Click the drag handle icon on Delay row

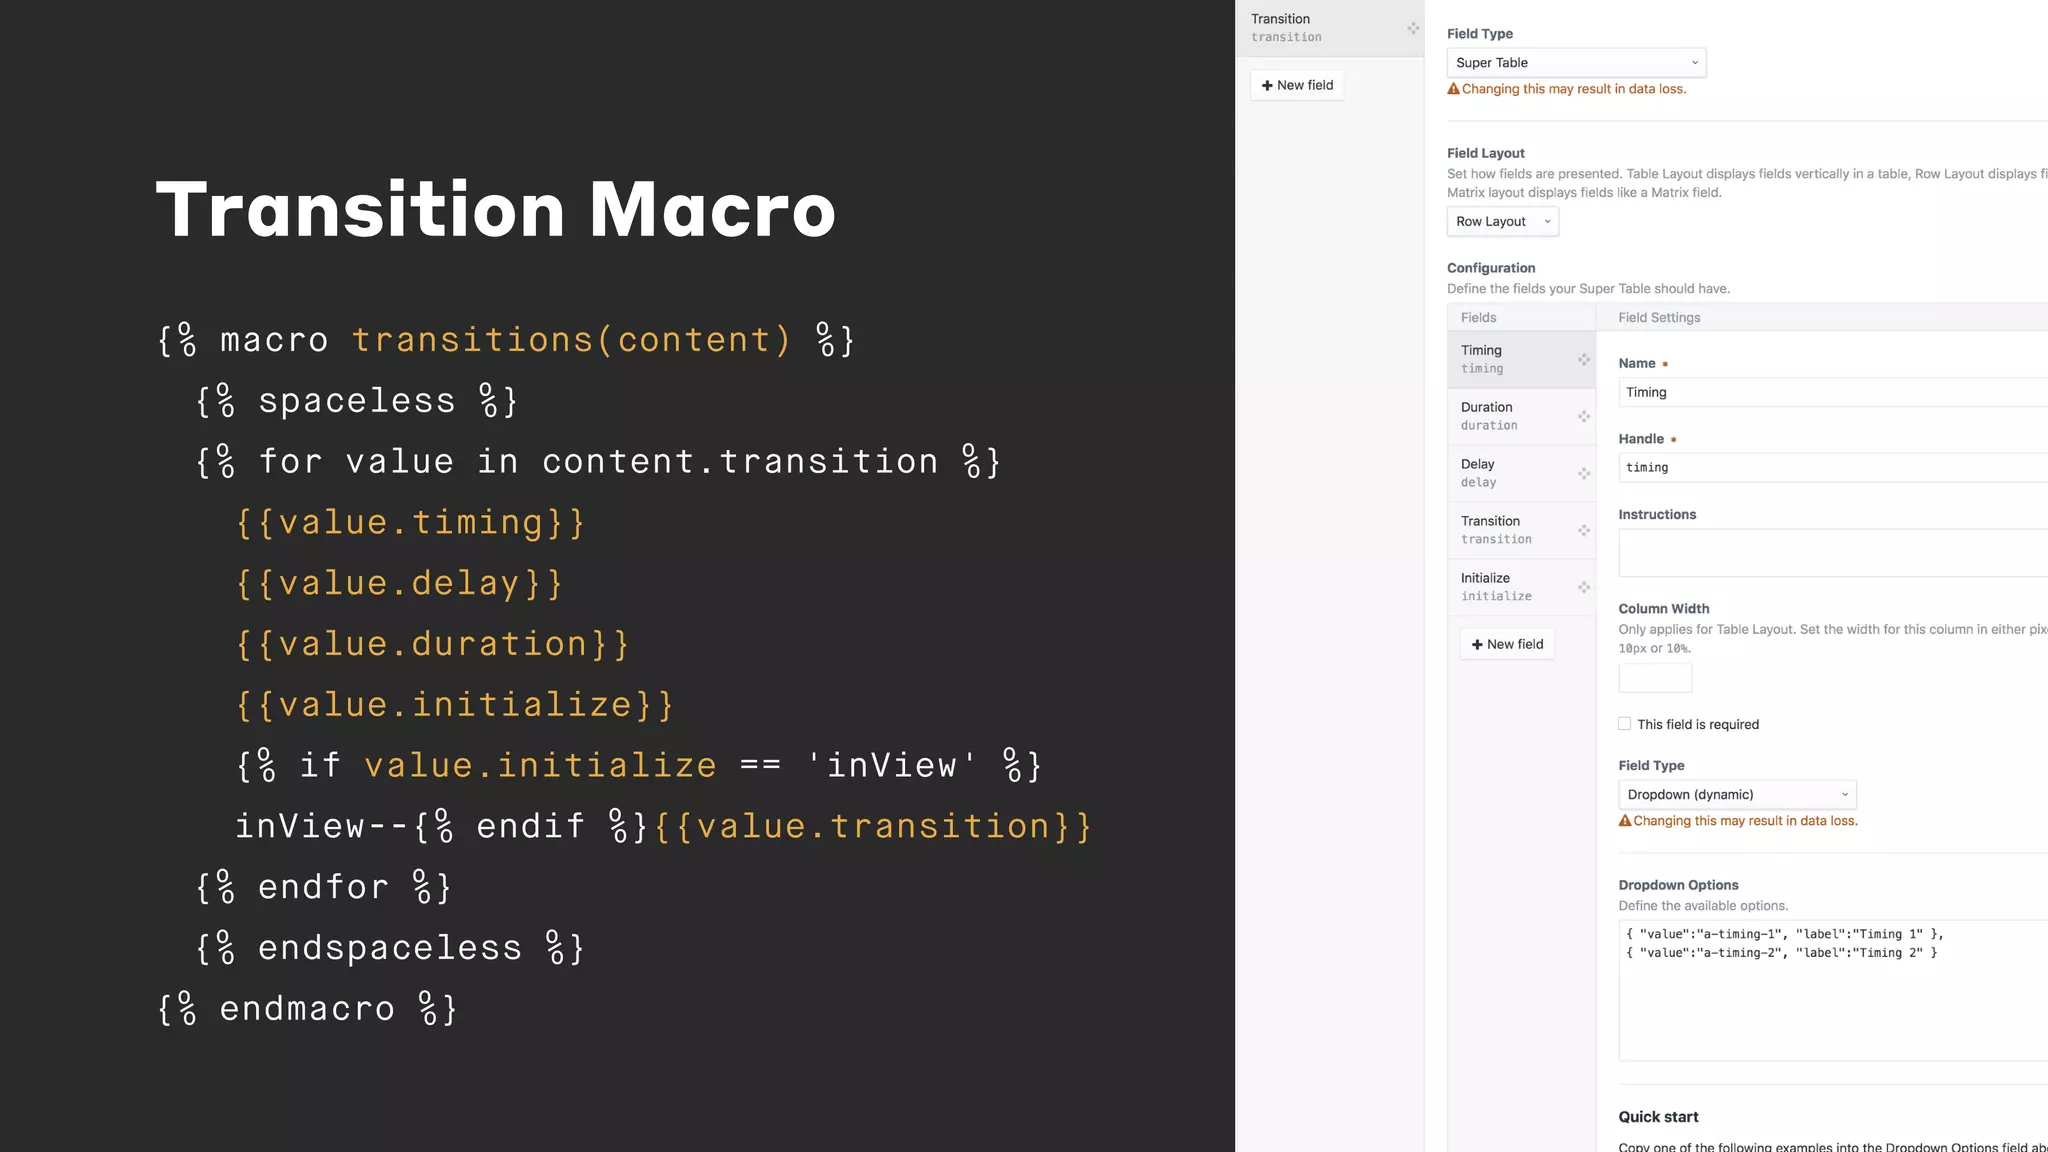click(1584, 473)
